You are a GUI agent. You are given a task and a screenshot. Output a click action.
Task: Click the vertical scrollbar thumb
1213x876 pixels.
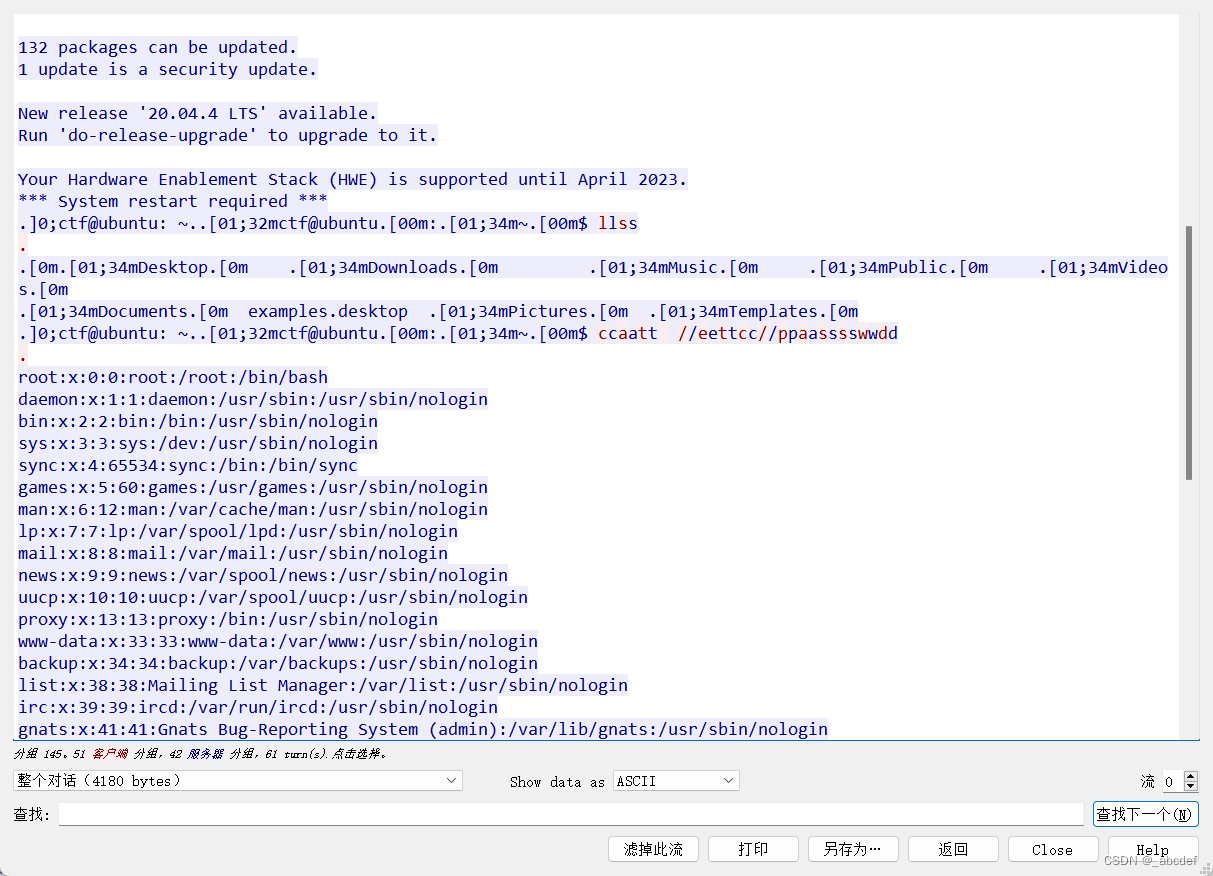(x=1188, y=352)
